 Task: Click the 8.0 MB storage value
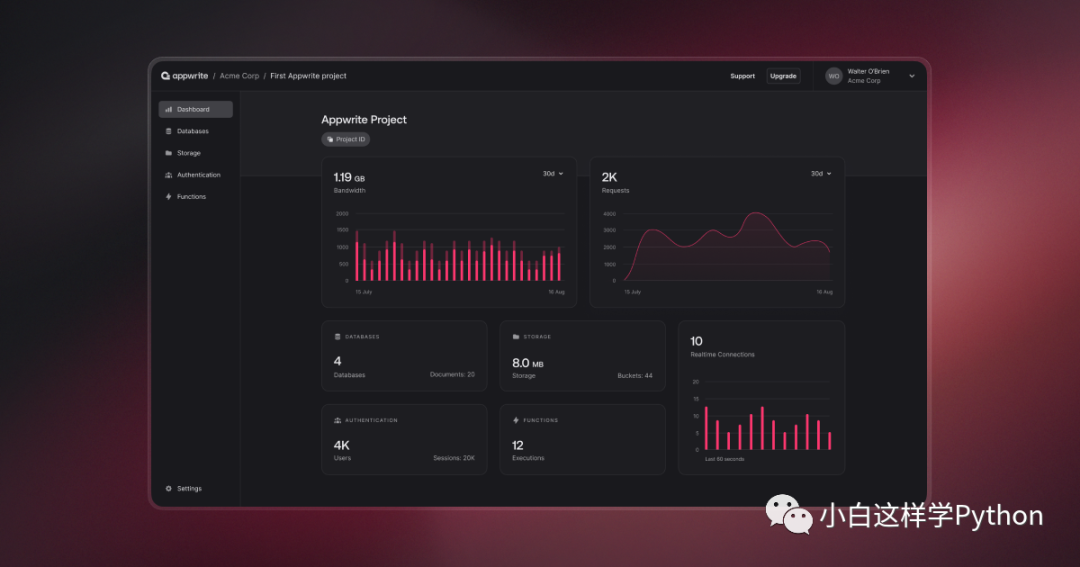click(x=528, y=363)
